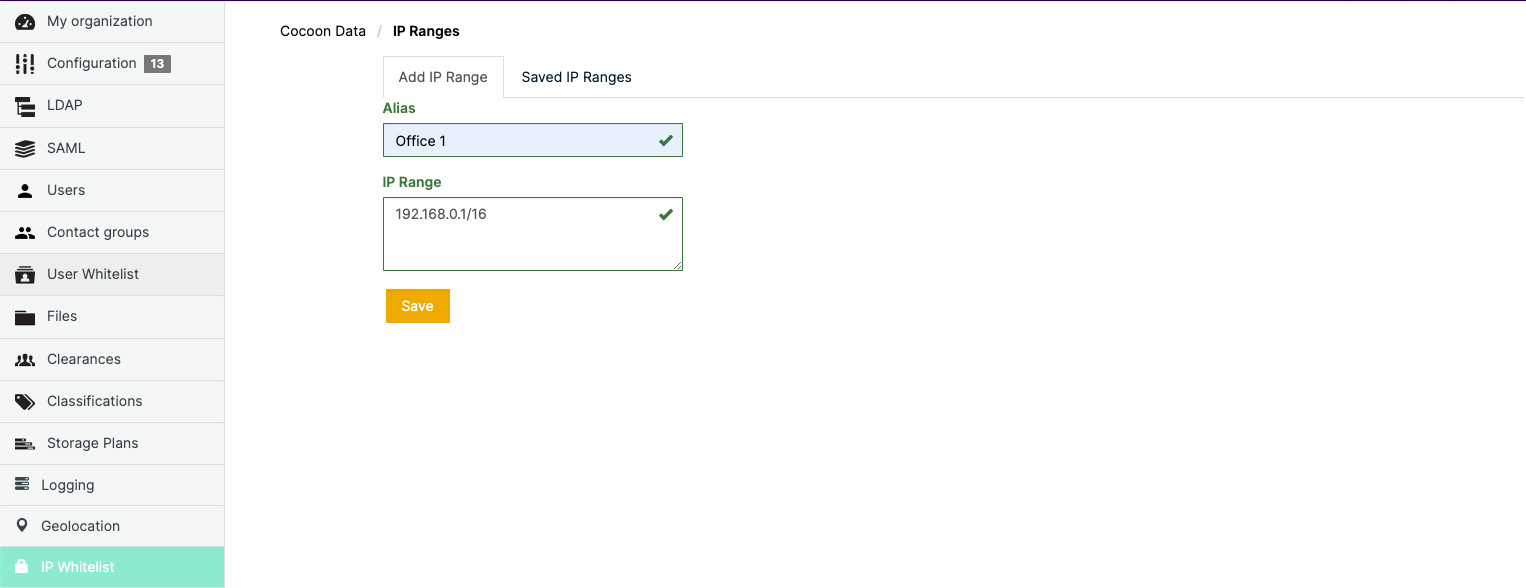Image resolution: width=1526 pixels, height=588 pixels.
Task: Click the Alias field label
Action: pyautogui.click(x=399, y=108)
